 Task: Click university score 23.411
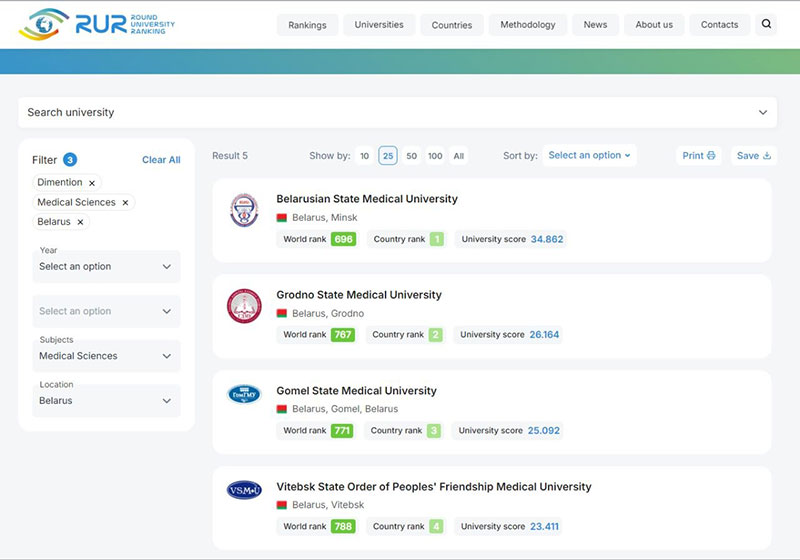pos(544,526)
